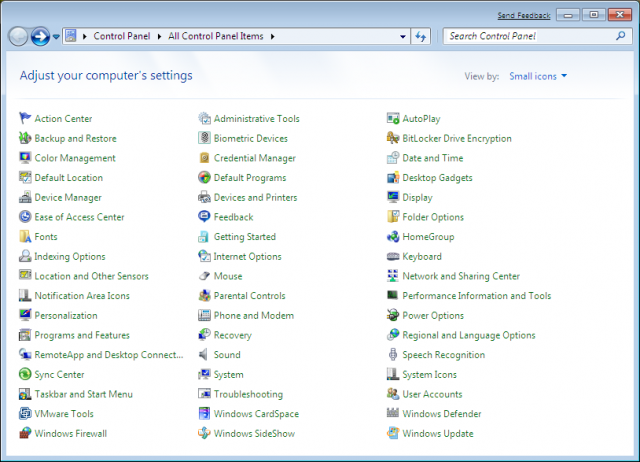The image size is (640, 462).
Task: Open the Fonts folder icon
Action: 25,236
